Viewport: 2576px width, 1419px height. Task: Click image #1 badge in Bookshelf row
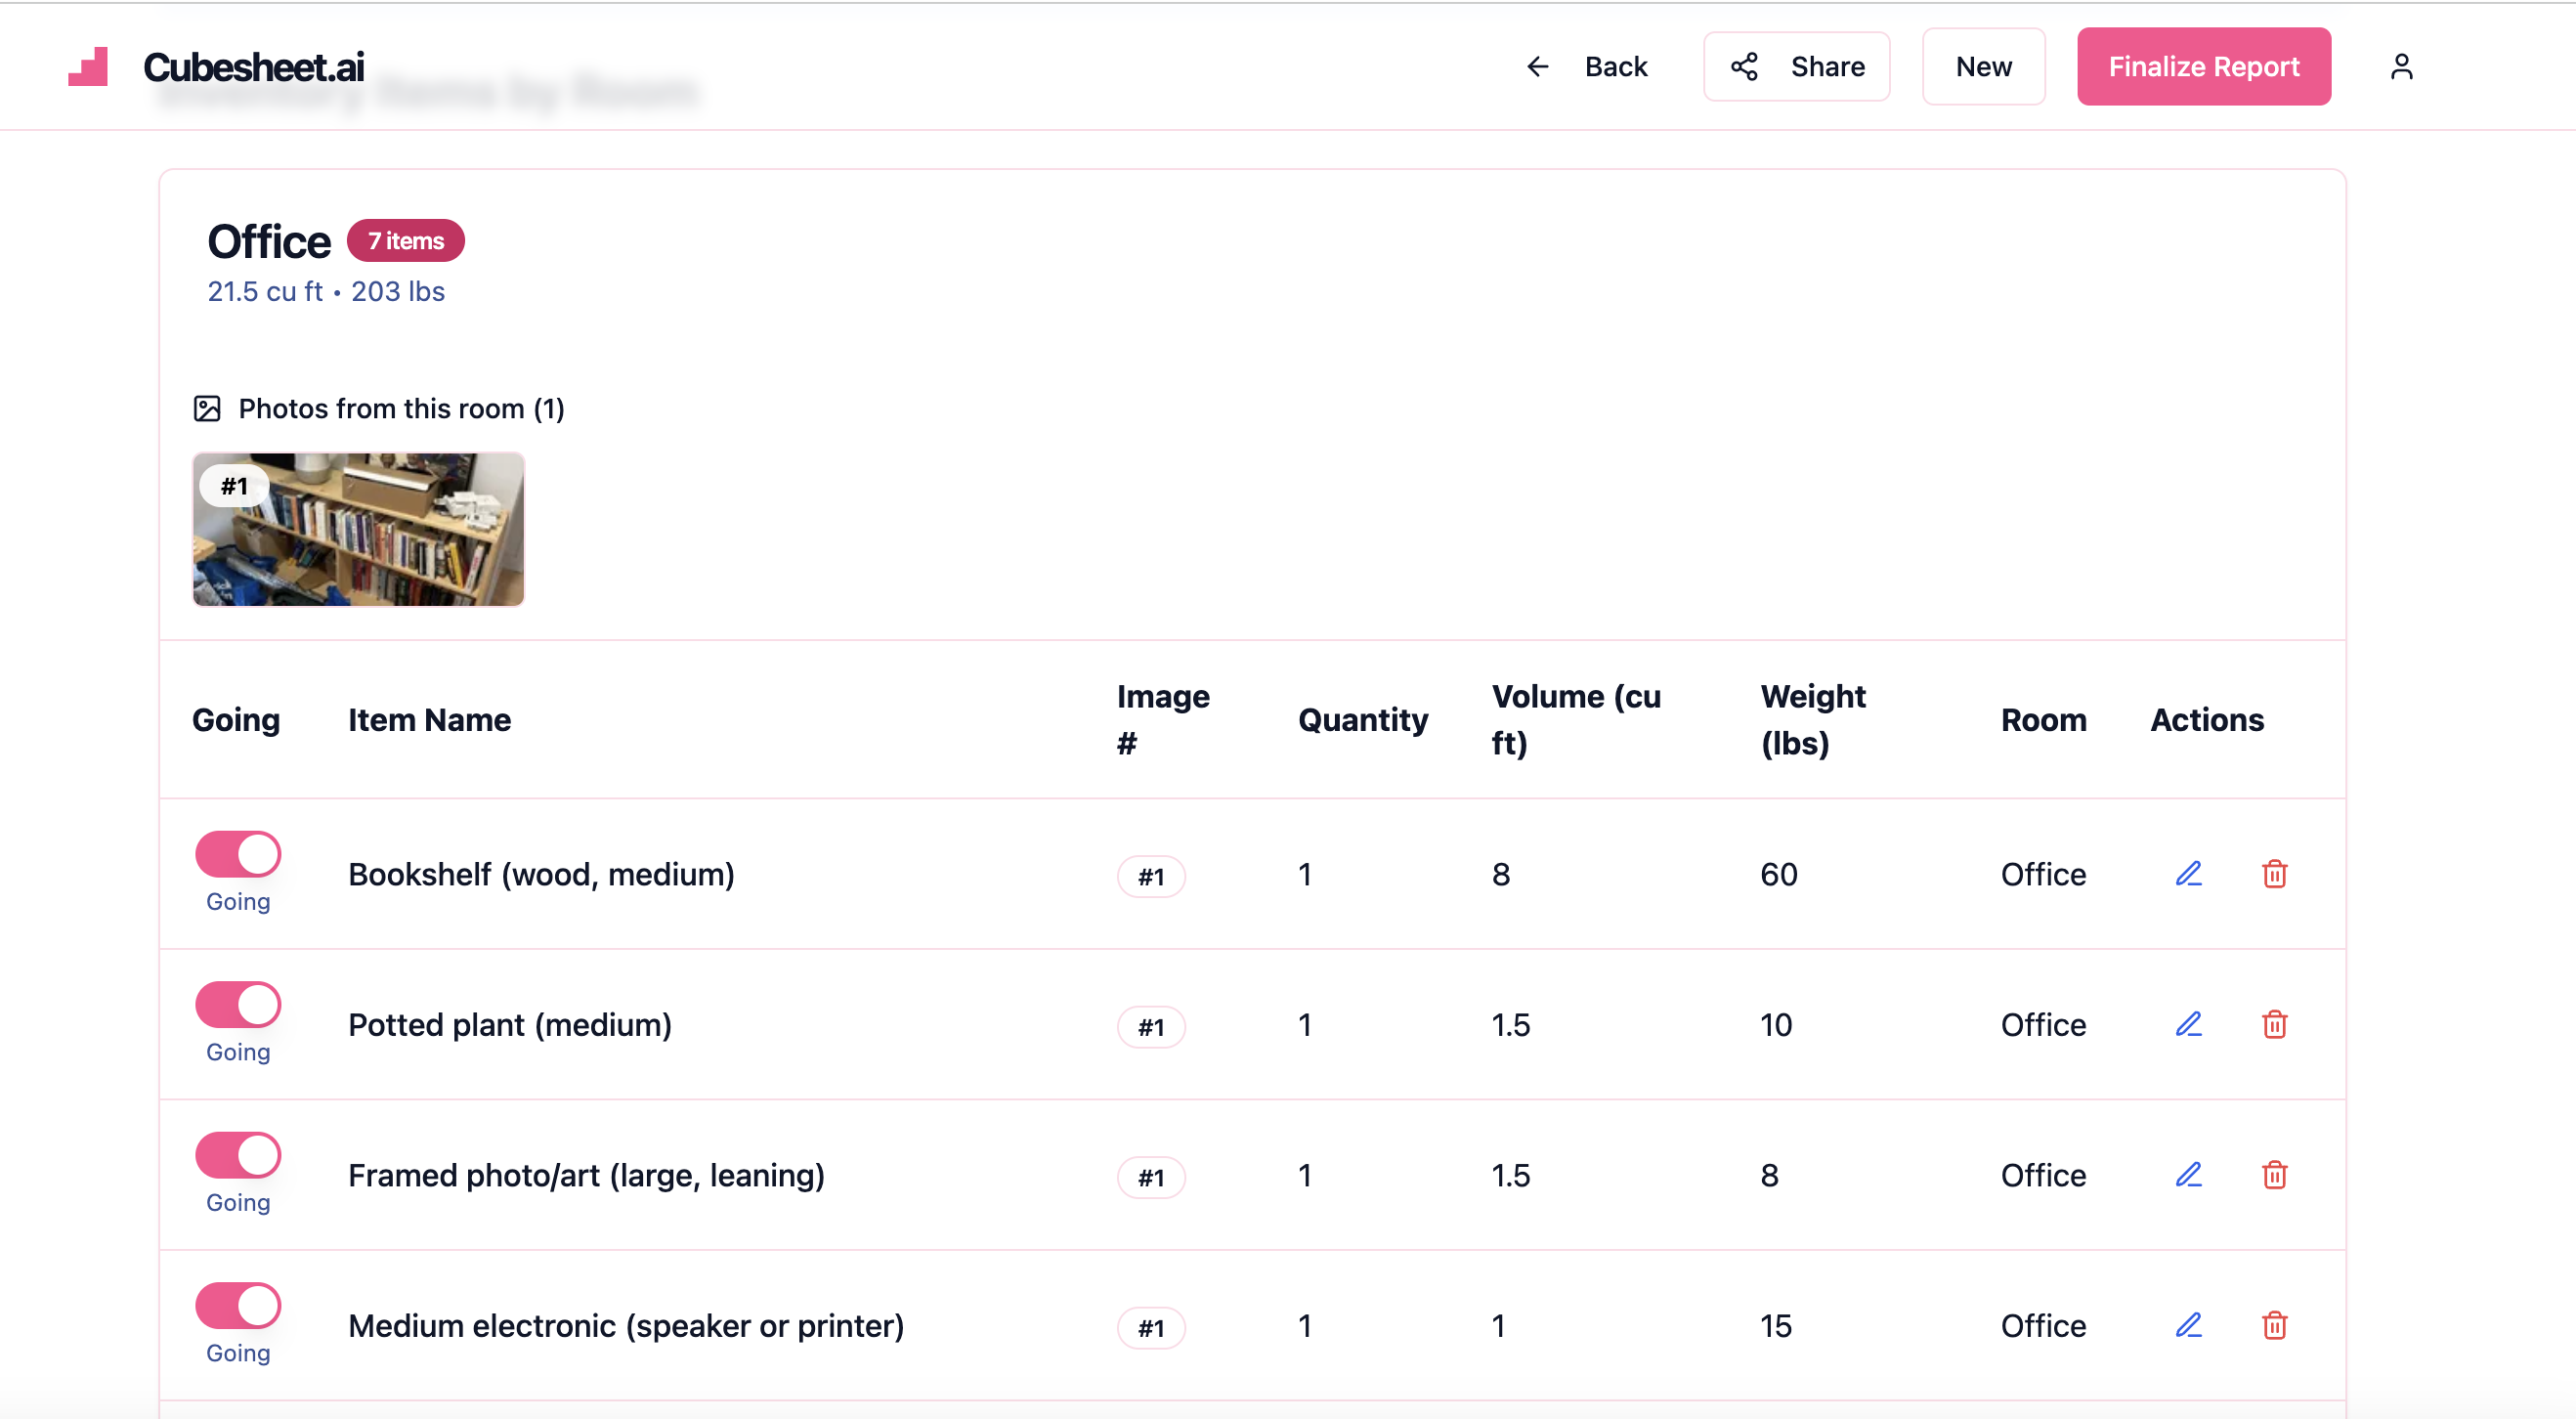(x=1150, y=877)
